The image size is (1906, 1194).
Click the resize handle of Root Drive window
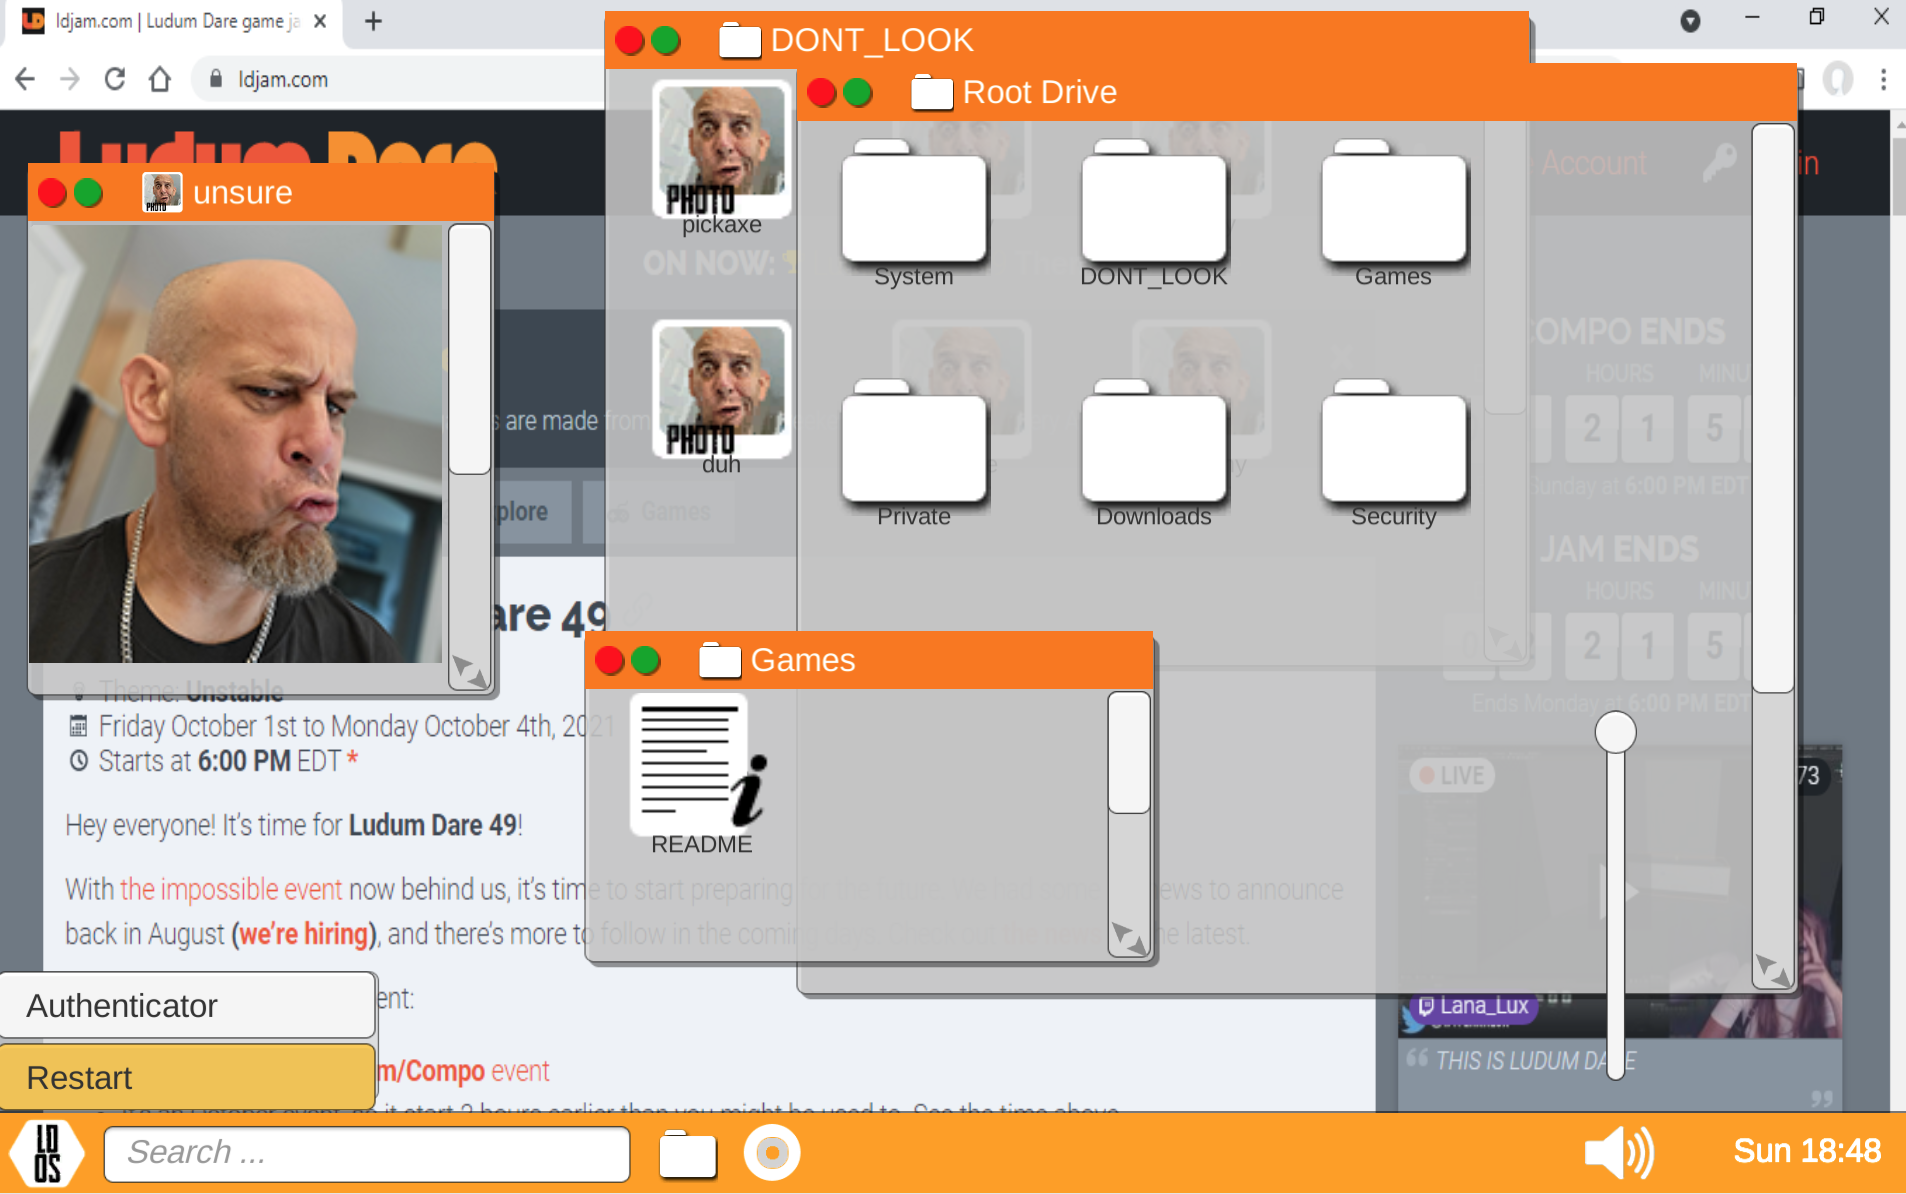[1773, 970]
